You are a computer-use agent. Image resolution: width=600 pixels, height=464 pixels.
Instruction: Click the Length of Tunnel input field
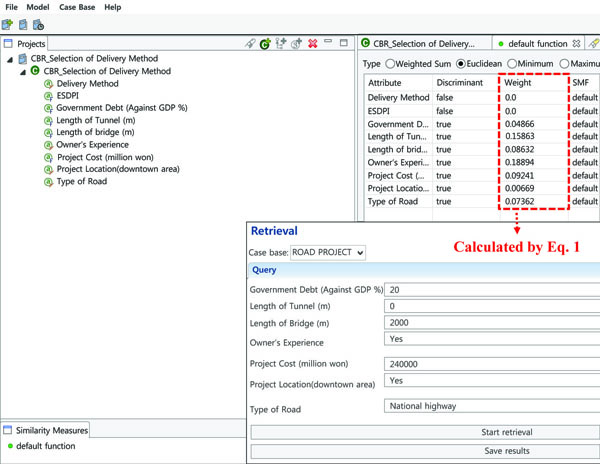tap(492, 306)
